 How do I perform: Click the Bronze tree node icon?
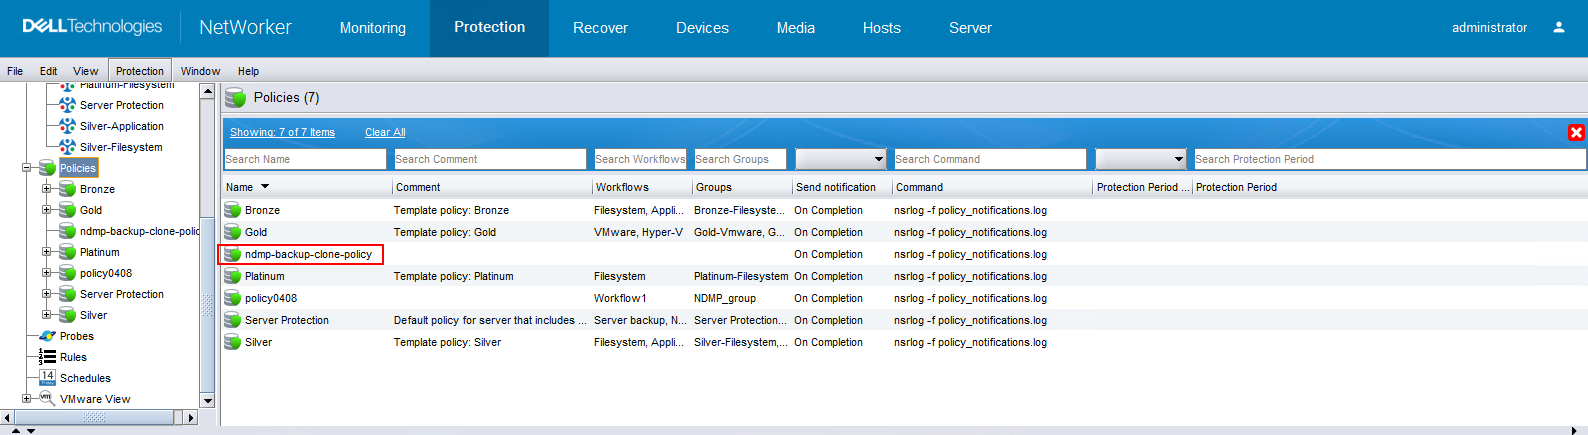tap(68, 189)
